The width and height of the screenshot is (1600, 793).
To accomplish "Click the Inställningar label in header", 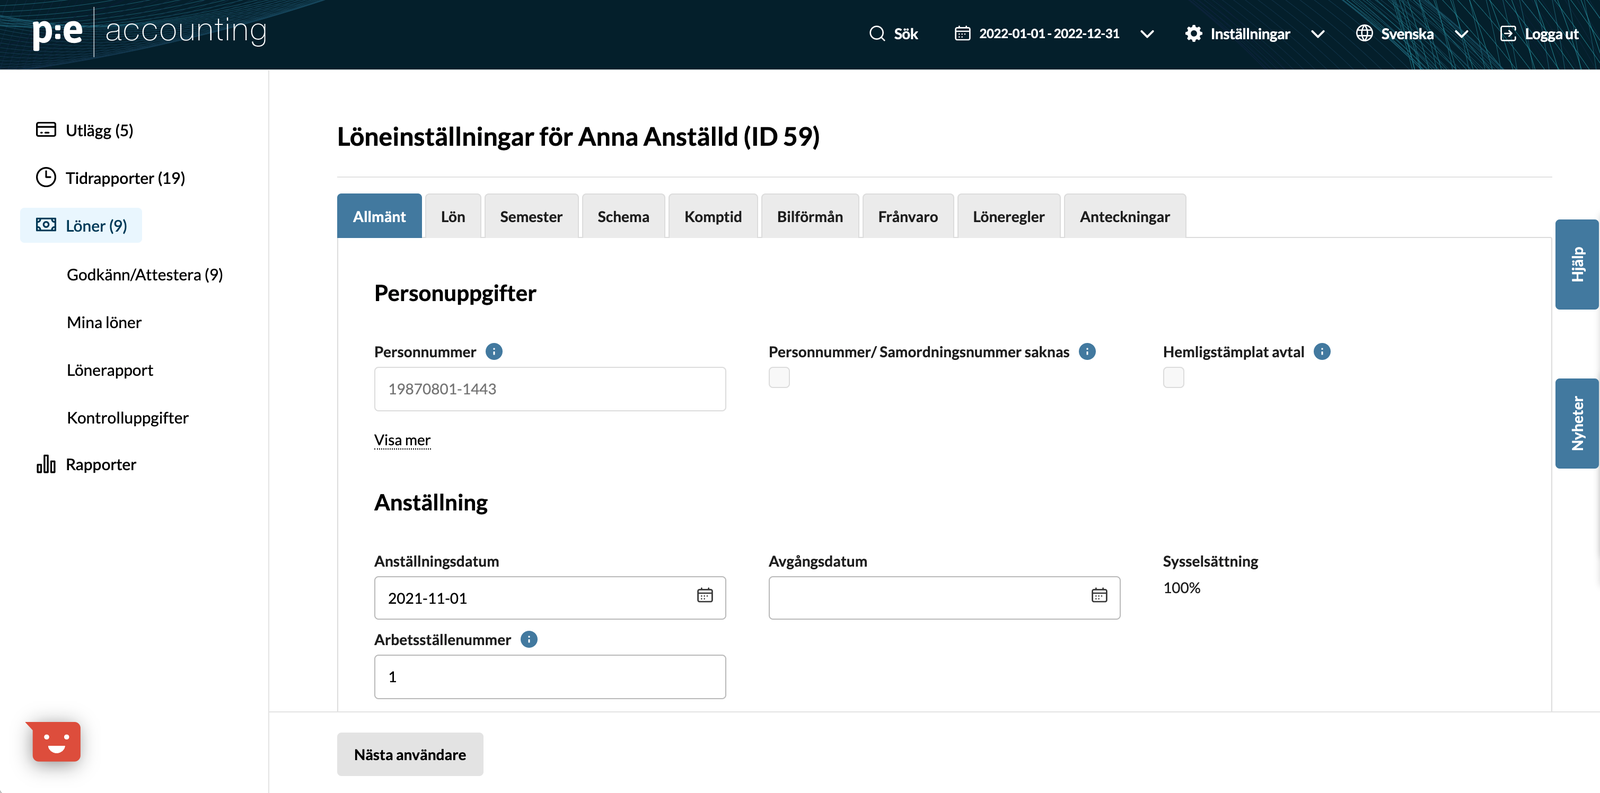I will 1250,34.
